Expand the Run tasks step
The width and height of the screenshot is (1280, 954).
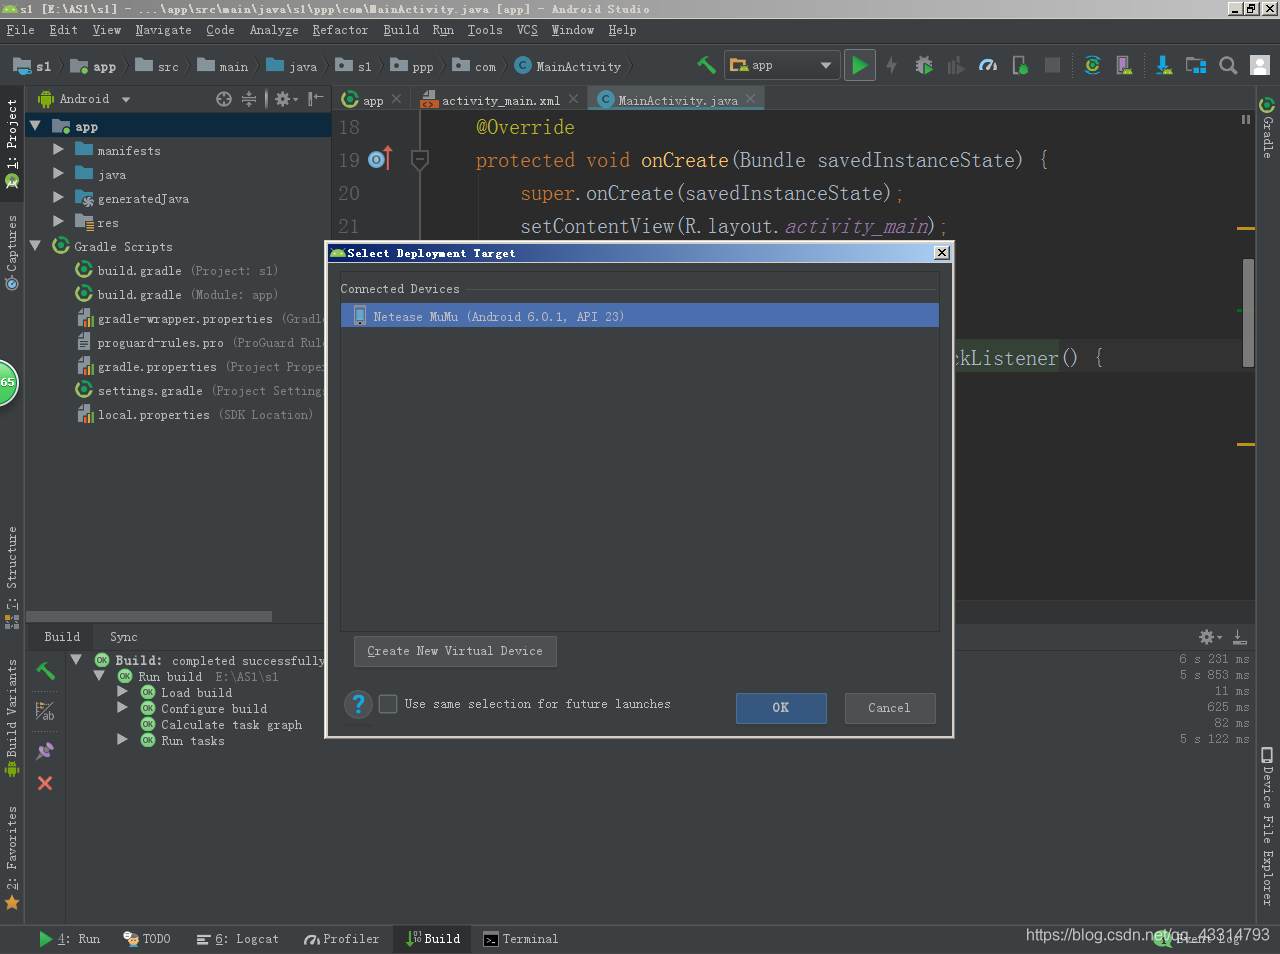coord(122,740)
